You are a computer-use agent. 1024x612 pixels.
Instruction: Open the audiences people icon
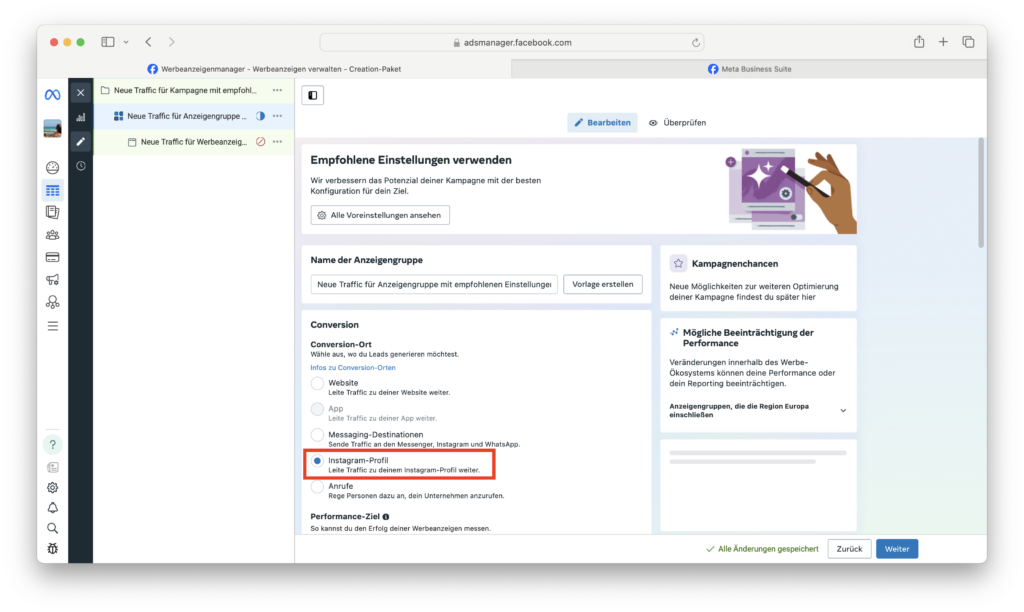(x=52, y=235)
